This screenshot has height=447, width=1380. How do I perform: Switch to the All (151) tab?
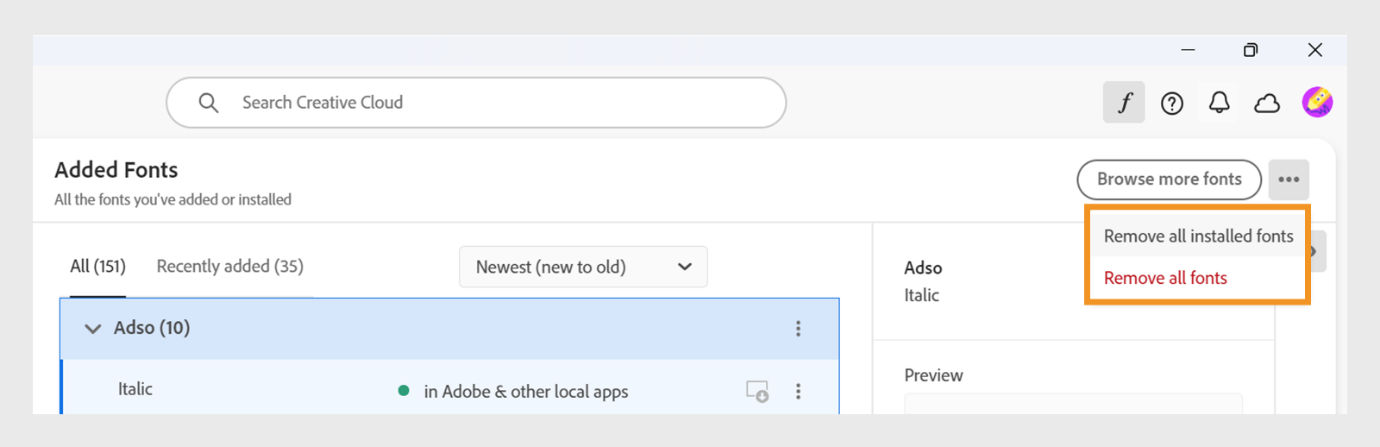pos(97,266)
